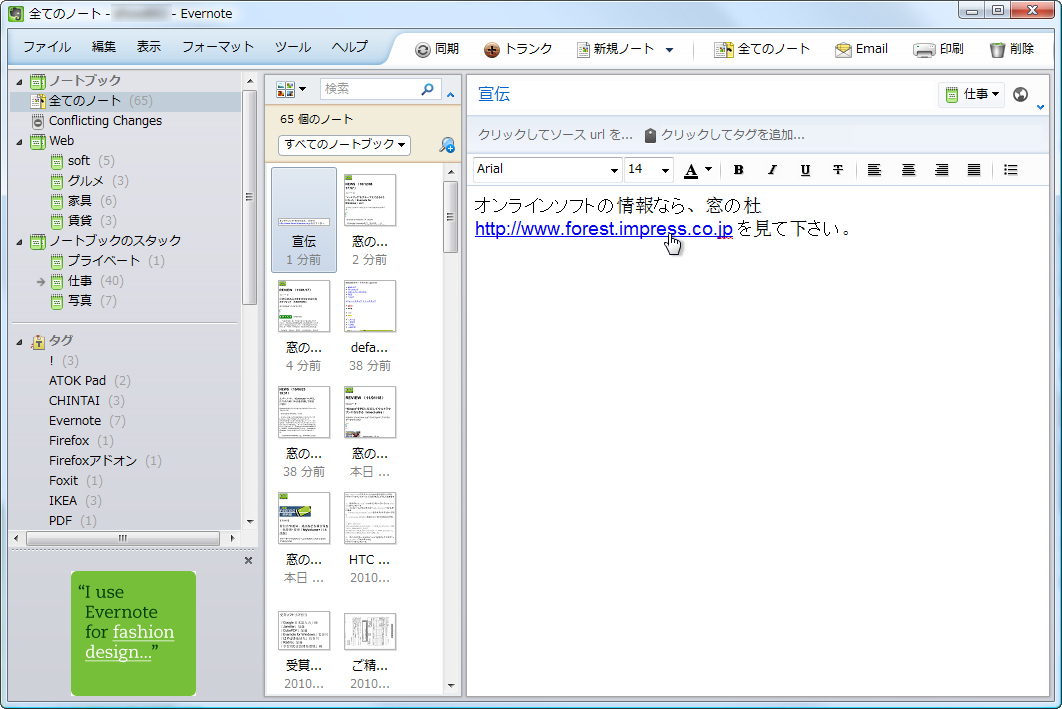Open the 宣伝 note thumbnail
Image resolution: width=1062 pixels, height=709 pixels.
click(x=304, y=219)
